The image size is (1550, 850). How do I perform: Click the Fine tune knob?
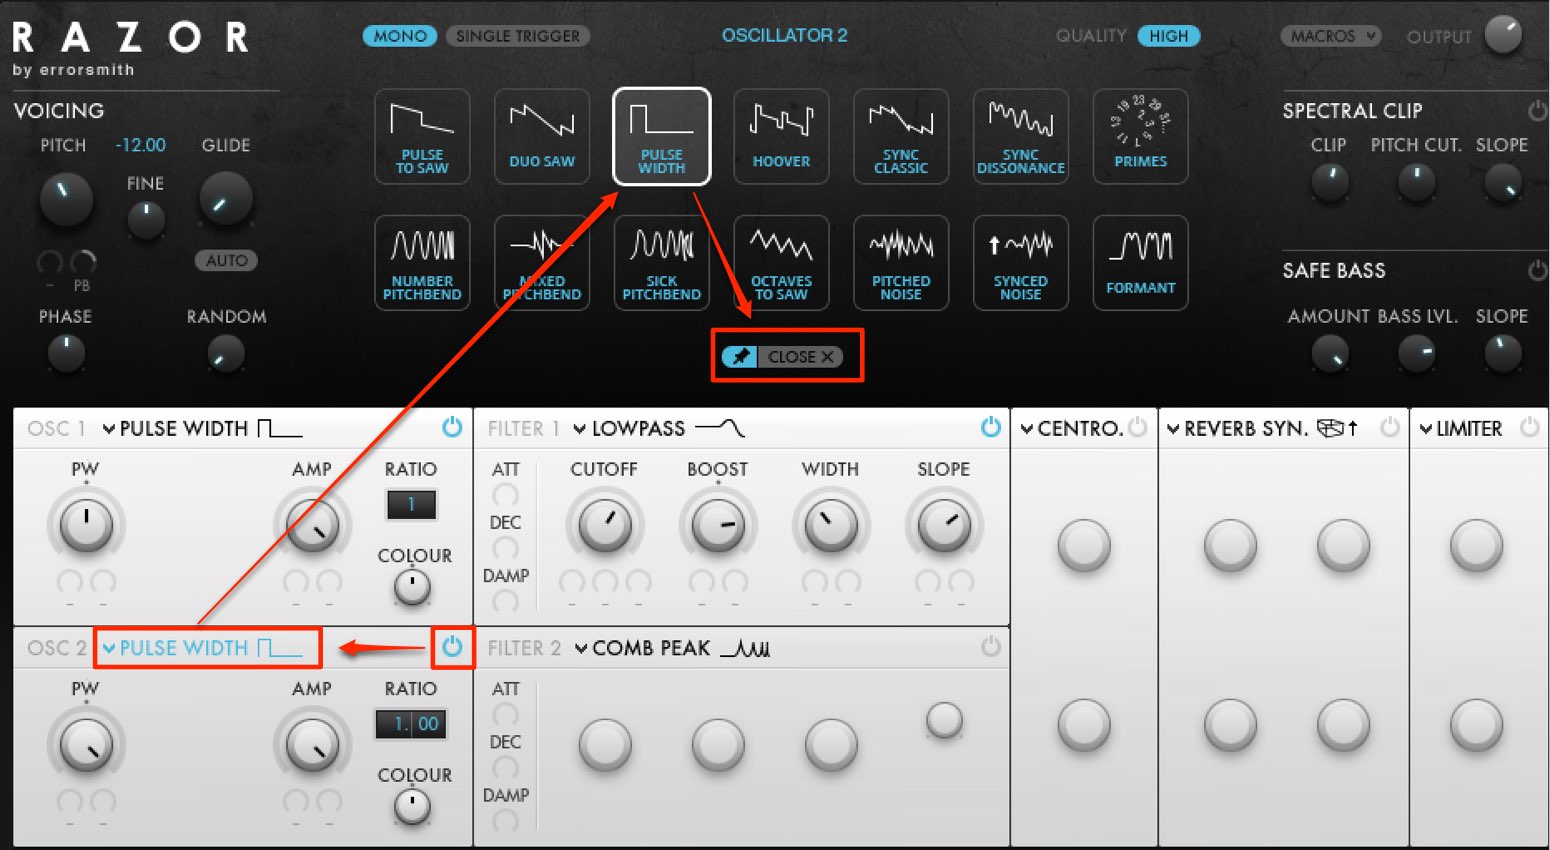pos(146,219)
